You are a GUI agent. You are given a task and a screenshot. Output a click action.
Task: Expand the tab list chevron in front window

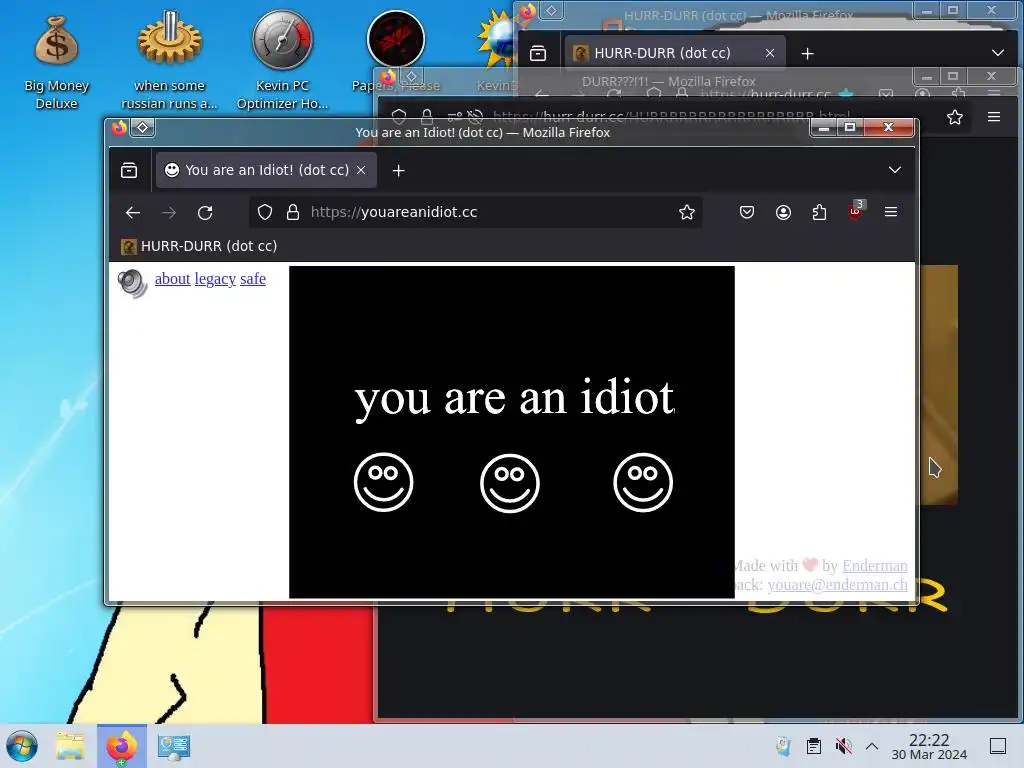coord(895,170)
